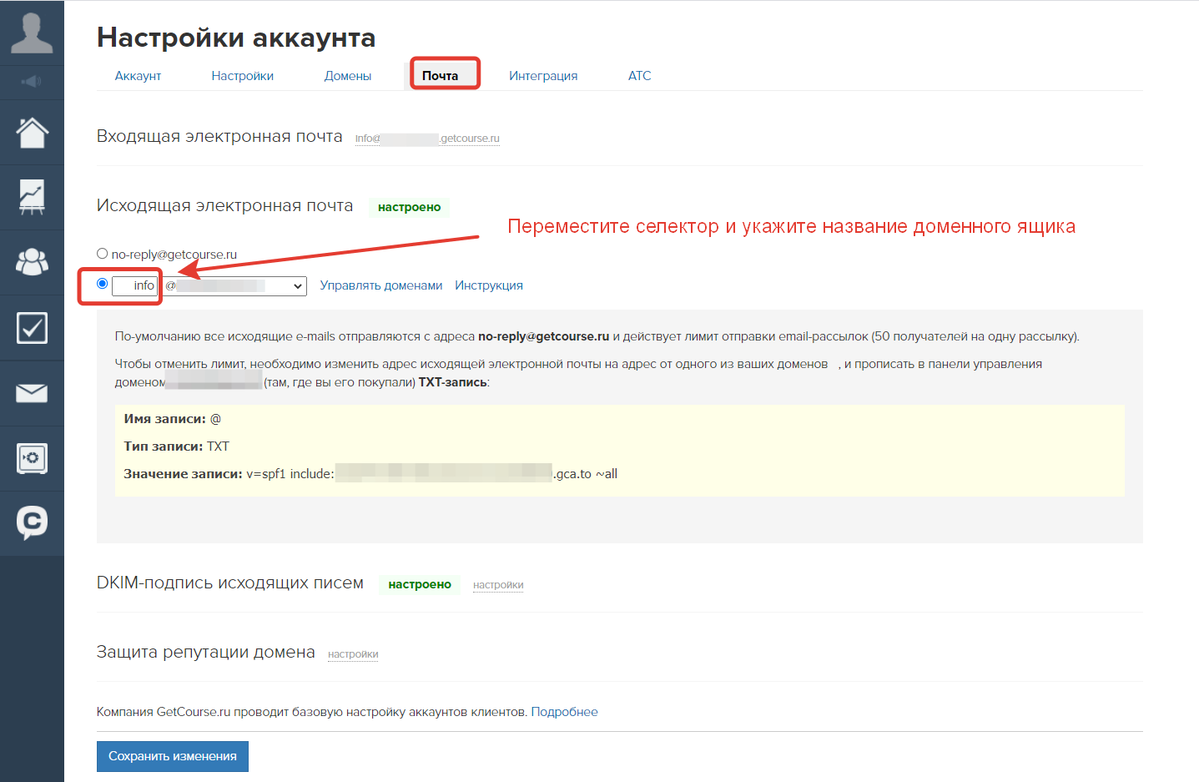Viewport: 1199px width, 782px height.
Task: Click the DKIM-подпись исходящих писем heading
Action: (x=230, y=583)
